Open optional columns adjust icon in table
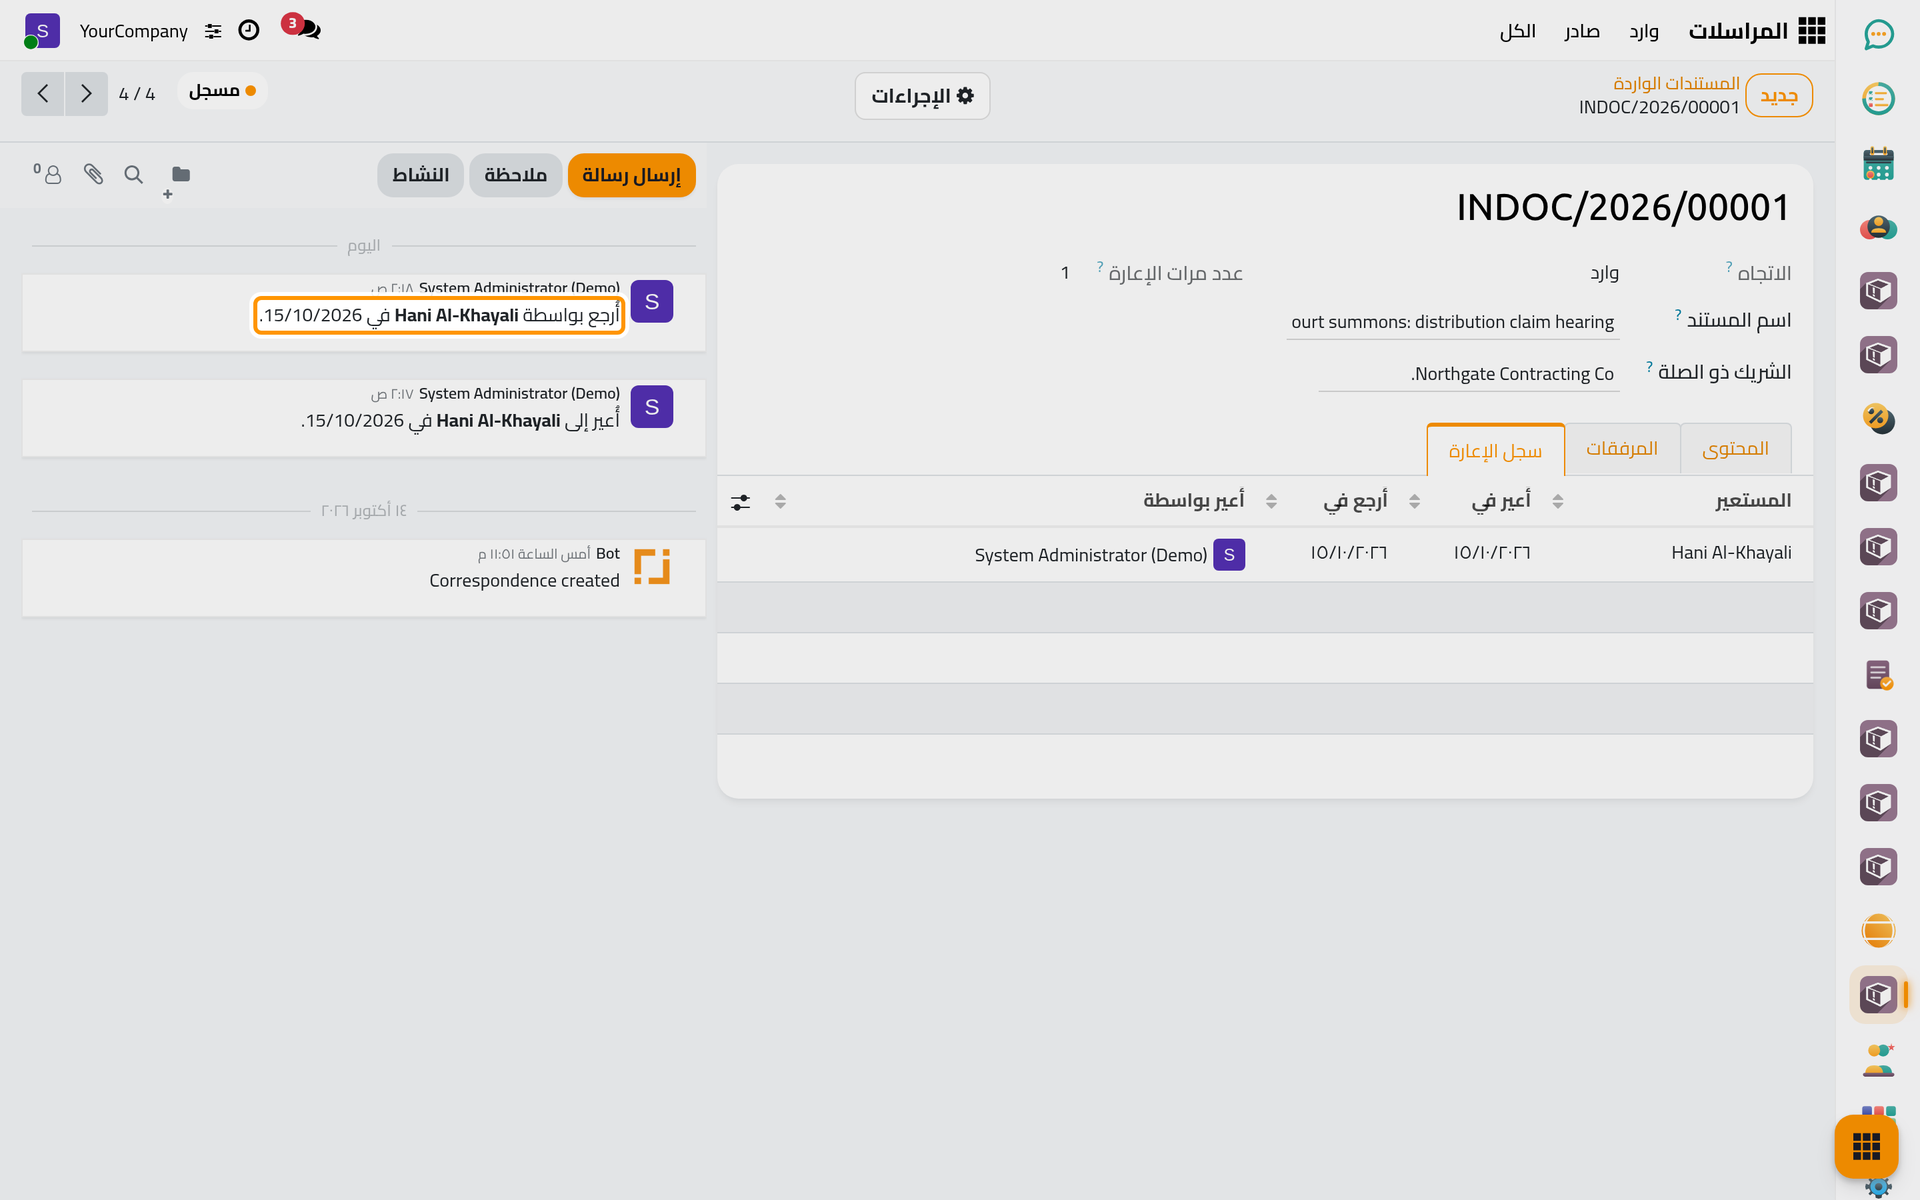The width and height of the screenshot is (1920, 1200). click(x=740, y=502)
